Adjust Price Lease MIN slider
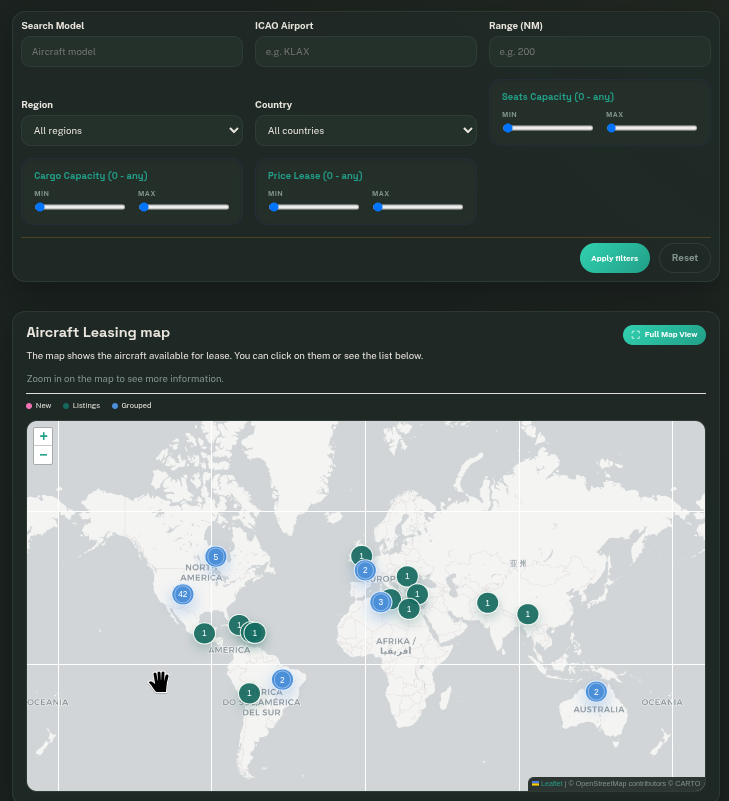This screenshot has height=801, width=729. tap(314, 207)
